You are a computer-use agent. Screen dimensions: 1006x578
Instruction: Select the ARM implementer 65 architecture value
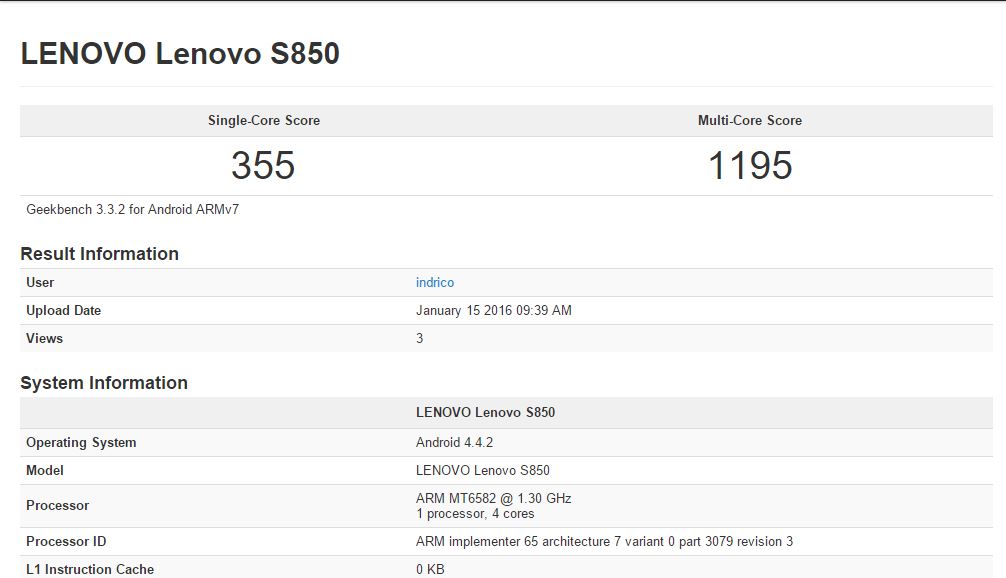604,541
